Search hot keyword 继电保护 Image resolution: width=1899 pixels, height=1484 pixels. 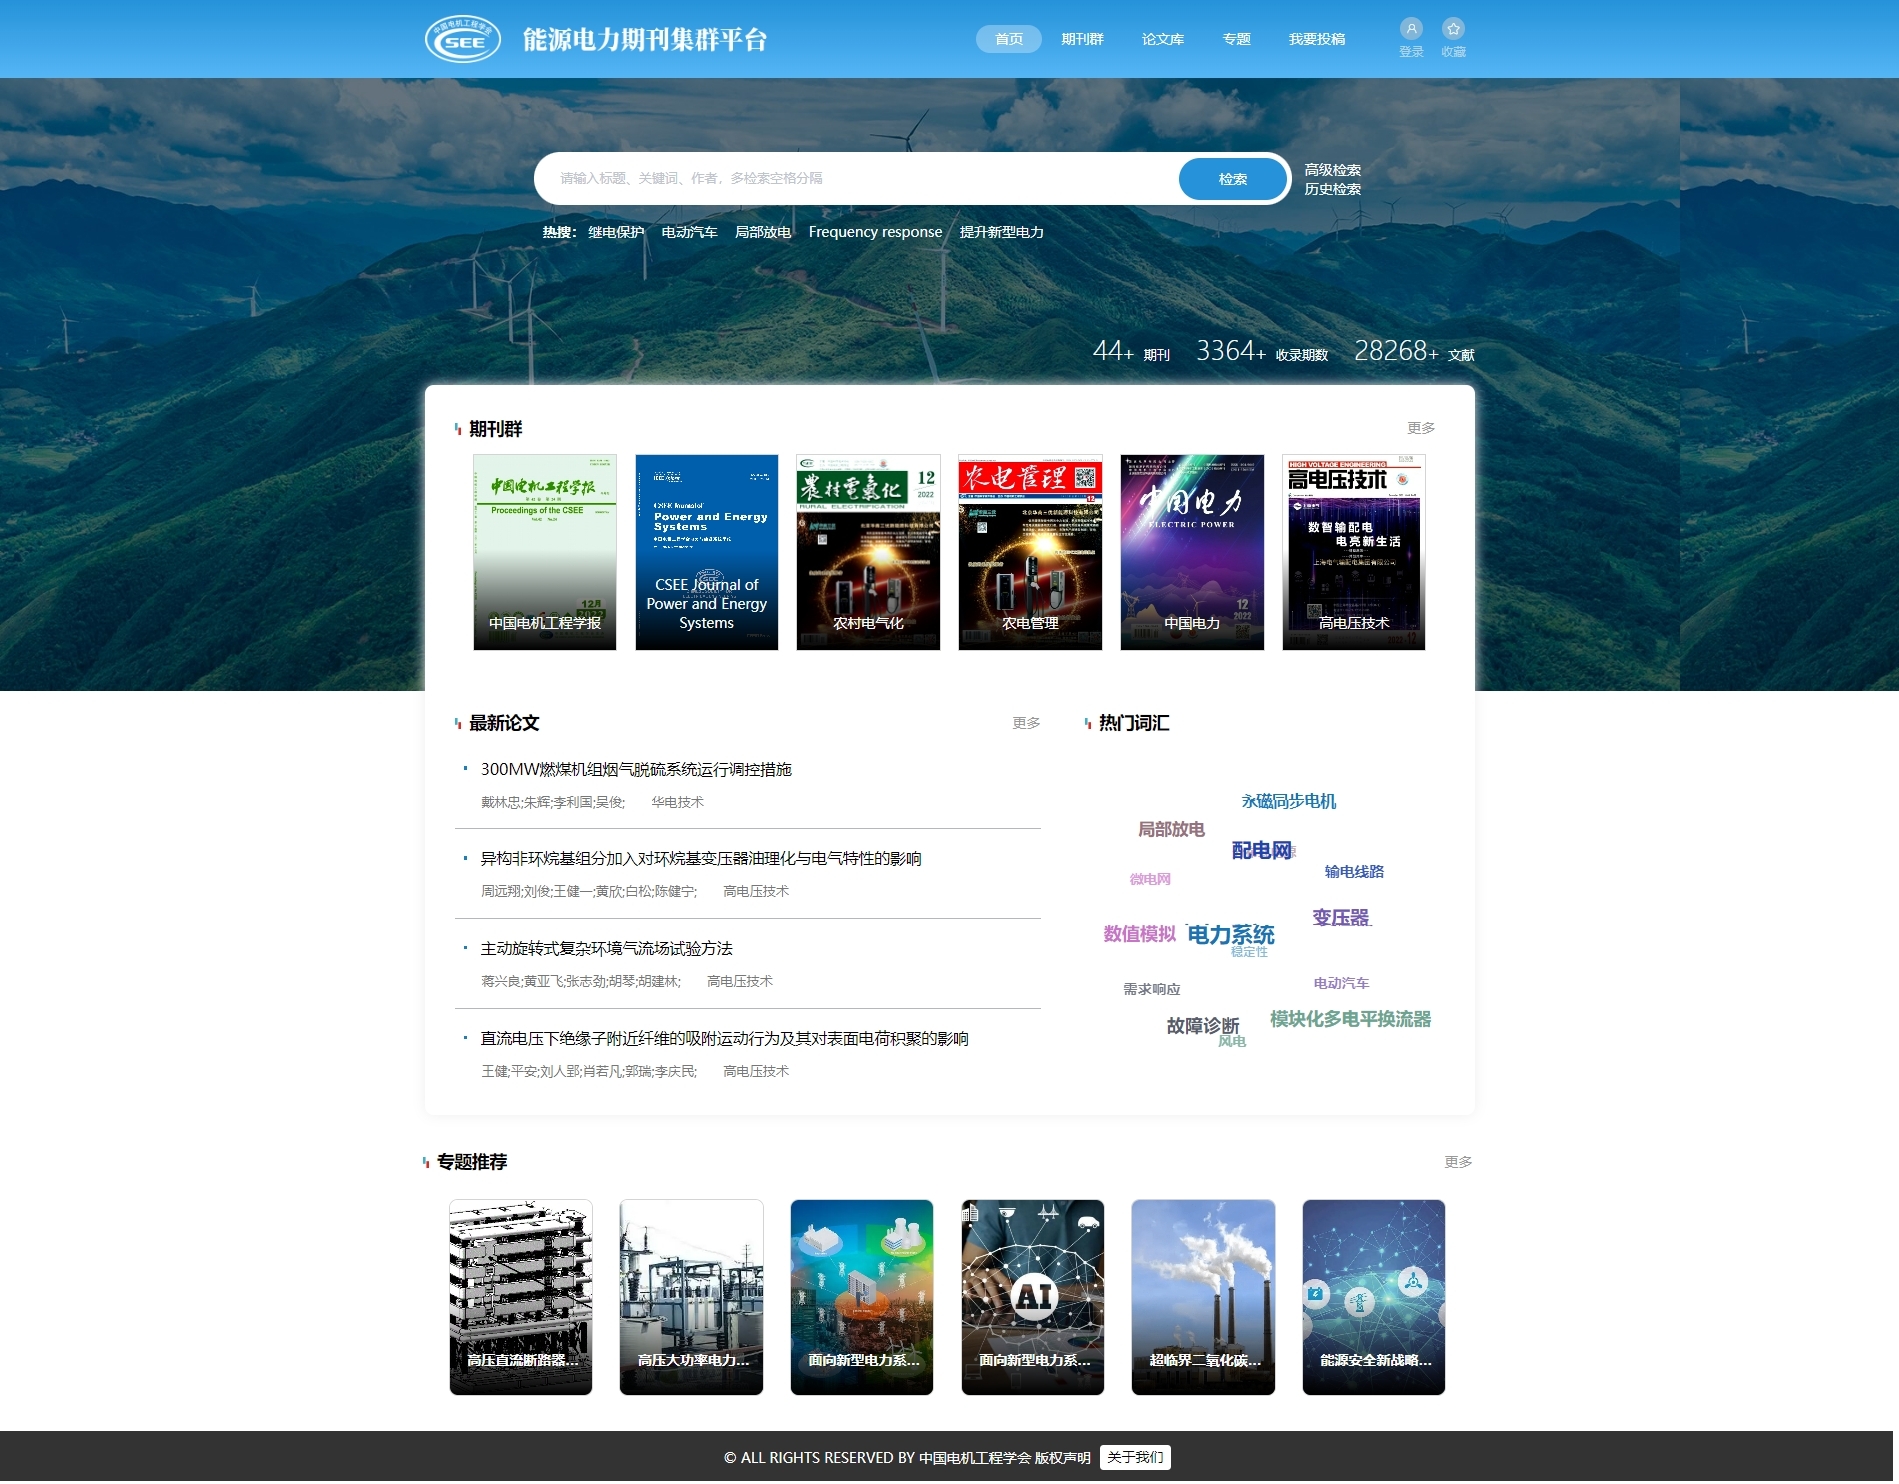(x=616, y=232)
